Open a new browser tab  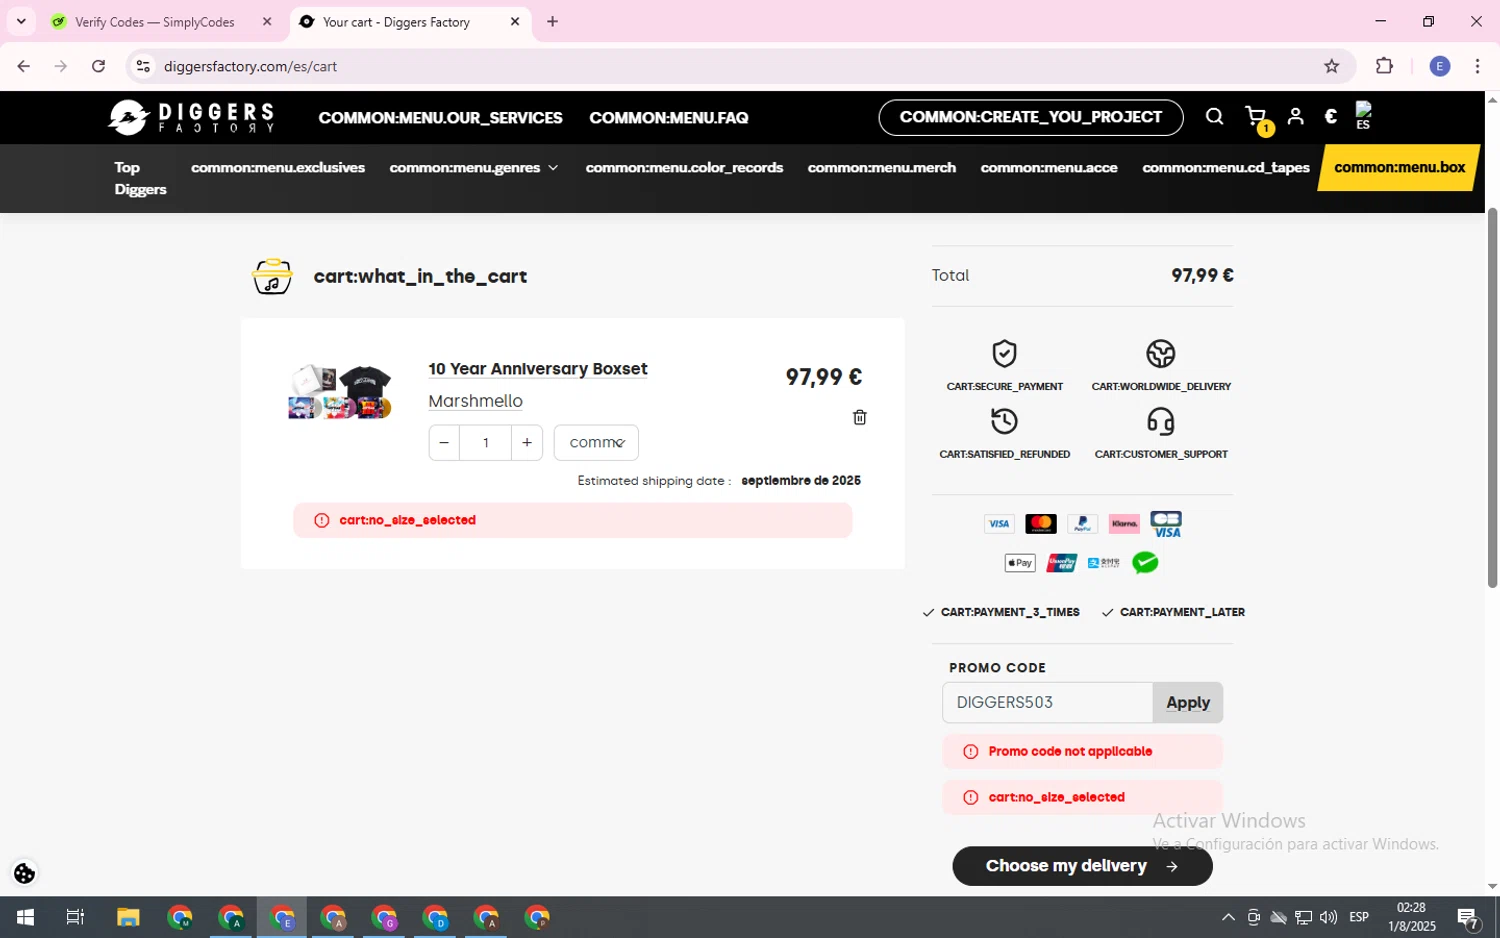[x=552, y=21]
